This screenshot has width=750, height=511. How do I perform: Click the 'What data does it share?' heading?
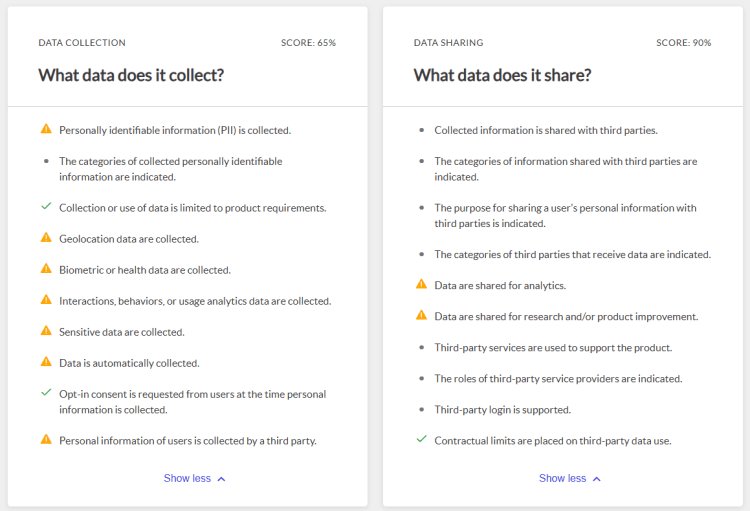pyautogui.click(x=502, y=75)
